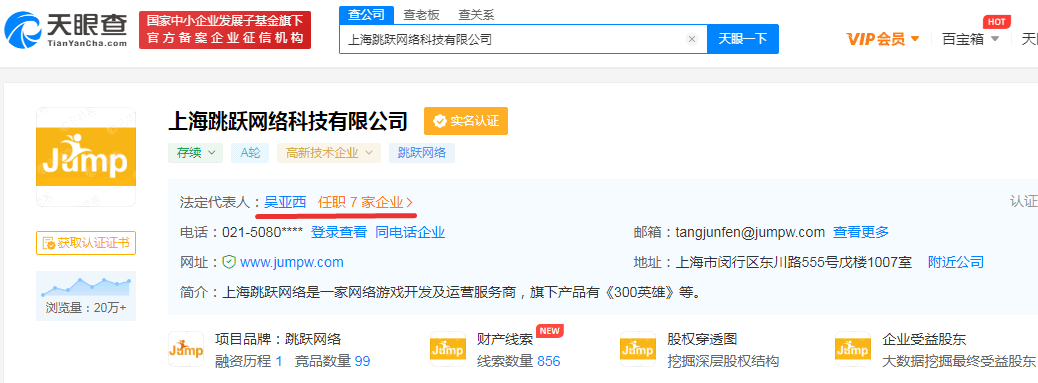Click the 竞品数量 count 99
Image resolution: width=1038 pixels, height=383 pixels.
pos(362,361)
